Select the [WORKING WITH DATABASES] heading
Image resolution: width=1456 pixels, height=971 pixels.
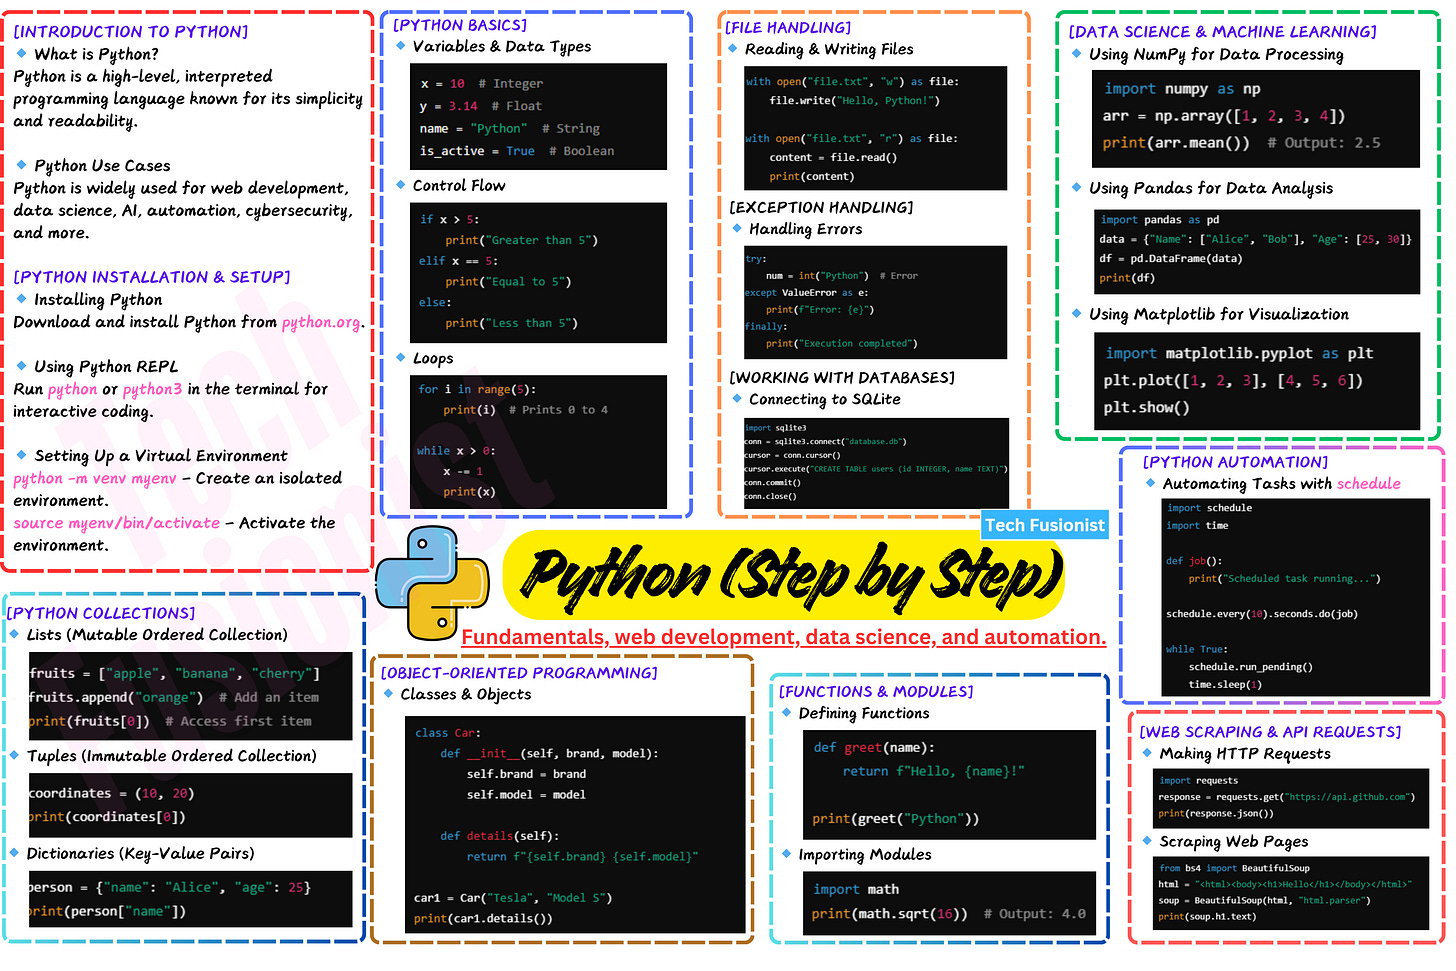842,378
